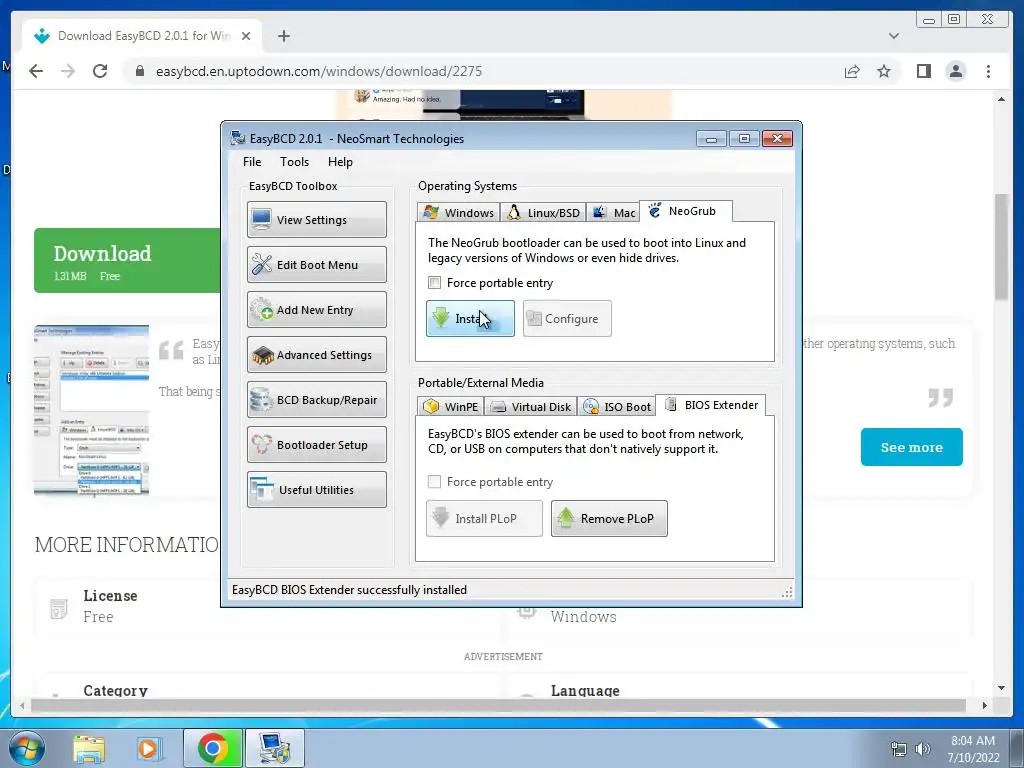Click the monitor icon on View Settings
This screenshot has height=768, width=1024.
click(261, 219)
